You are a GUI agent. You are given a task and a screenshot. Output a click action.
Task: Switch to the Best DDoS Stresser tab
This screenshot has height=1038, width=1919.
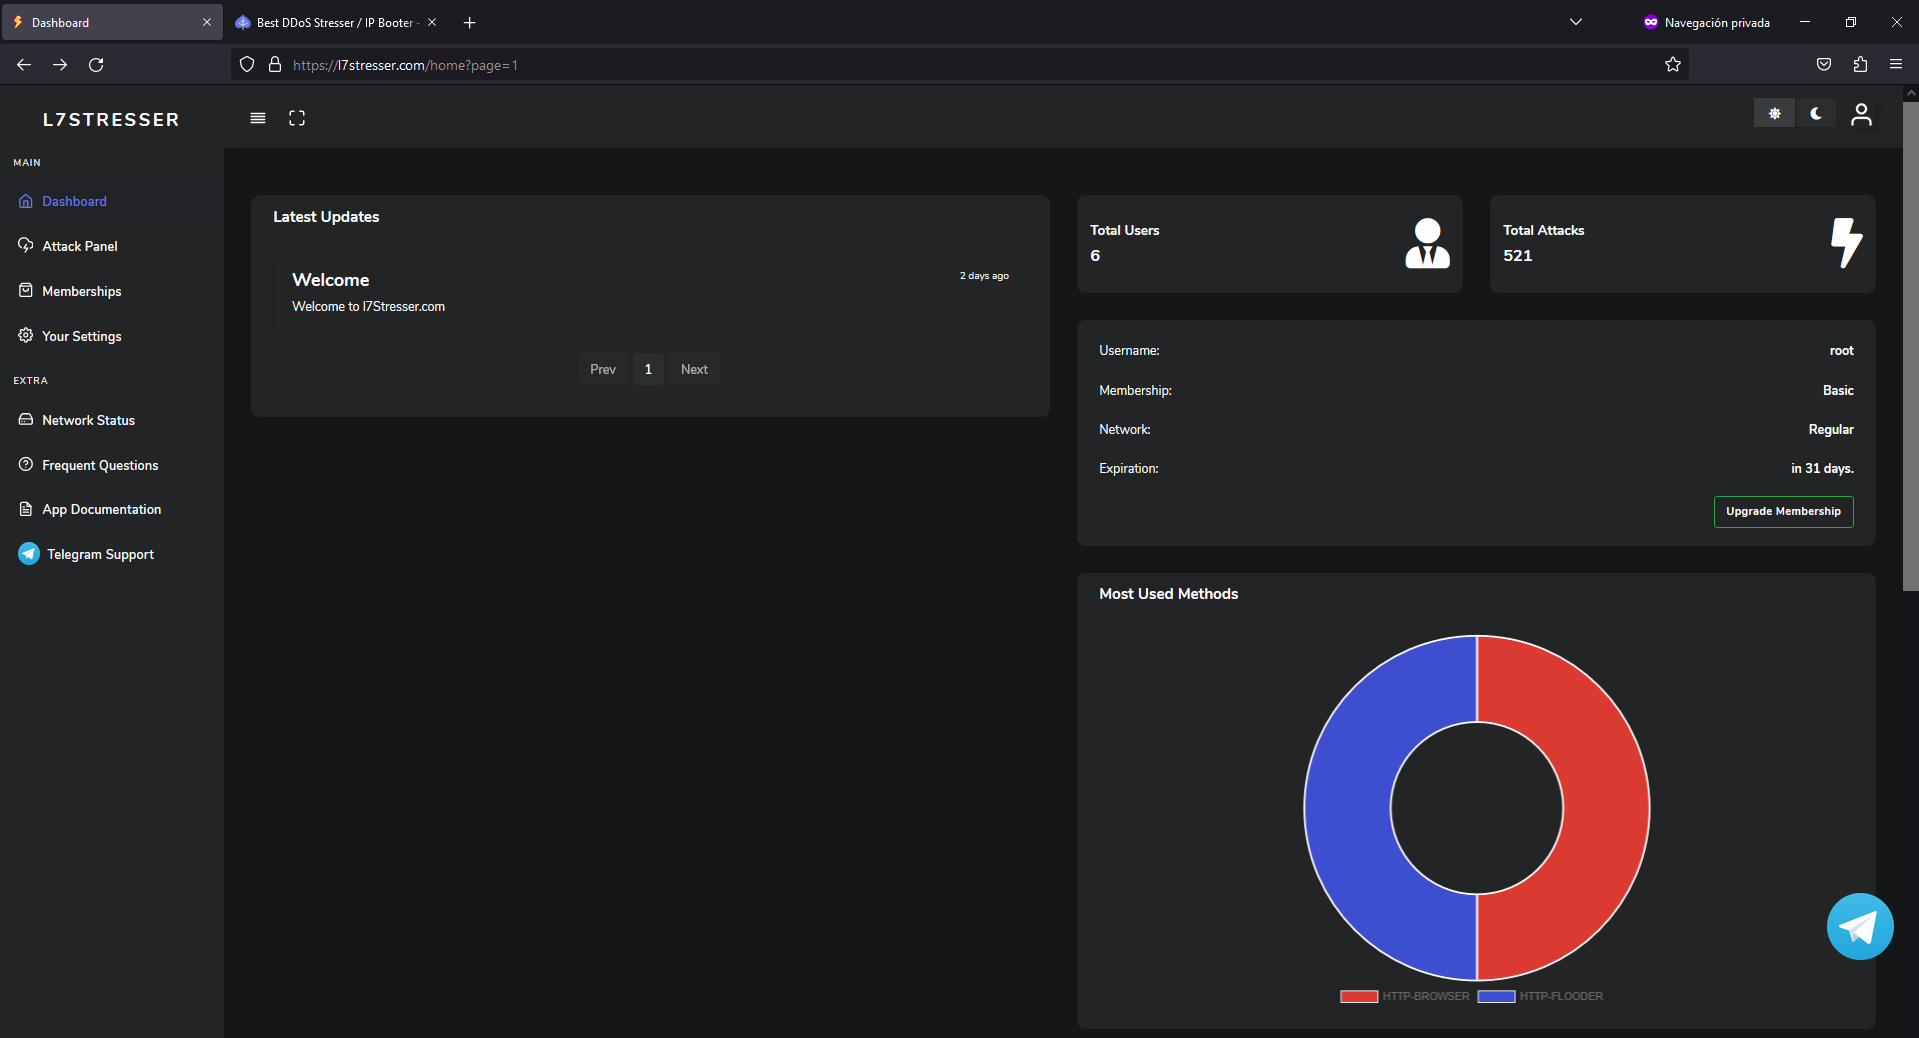point(334,22)
